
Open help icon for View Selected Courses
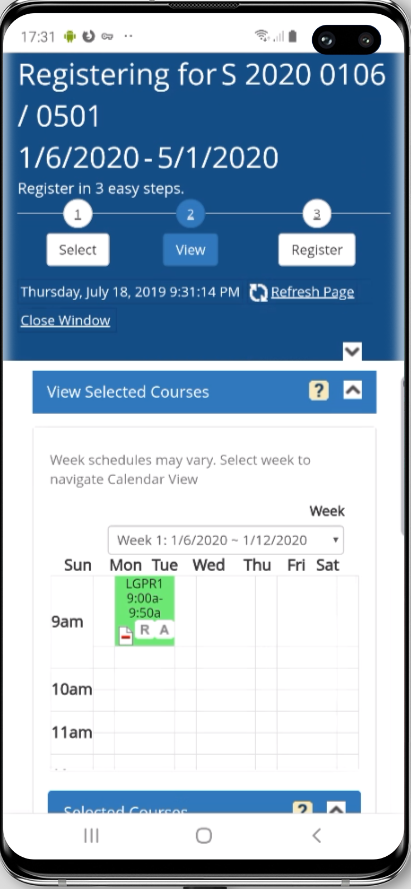319,391
